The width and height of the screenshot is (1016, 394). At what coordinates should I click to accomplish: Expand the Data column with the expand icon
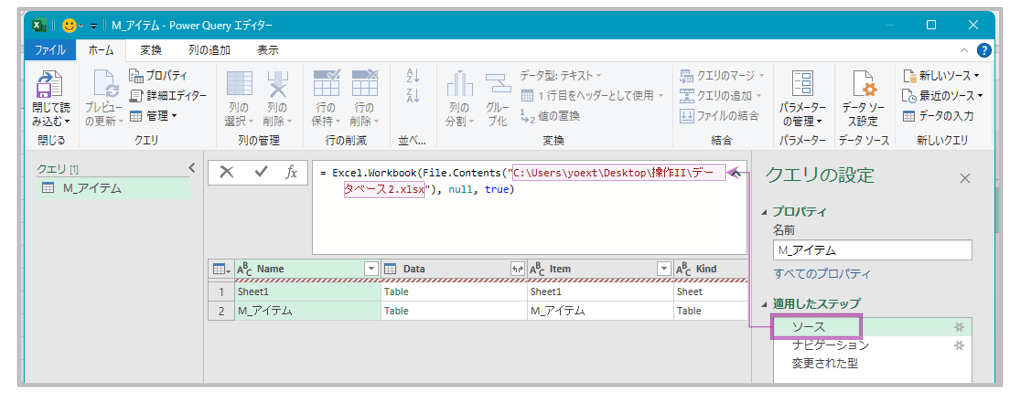[517, 269]
